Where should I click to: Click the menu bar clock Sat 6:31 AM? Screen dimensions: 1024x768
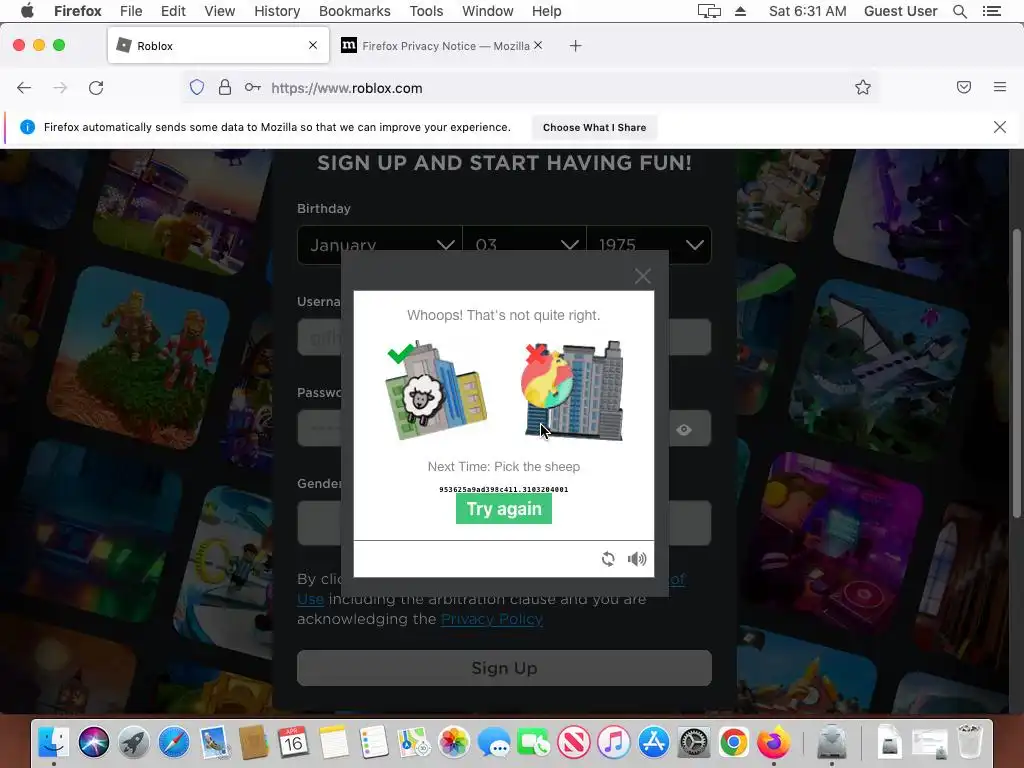808,11
